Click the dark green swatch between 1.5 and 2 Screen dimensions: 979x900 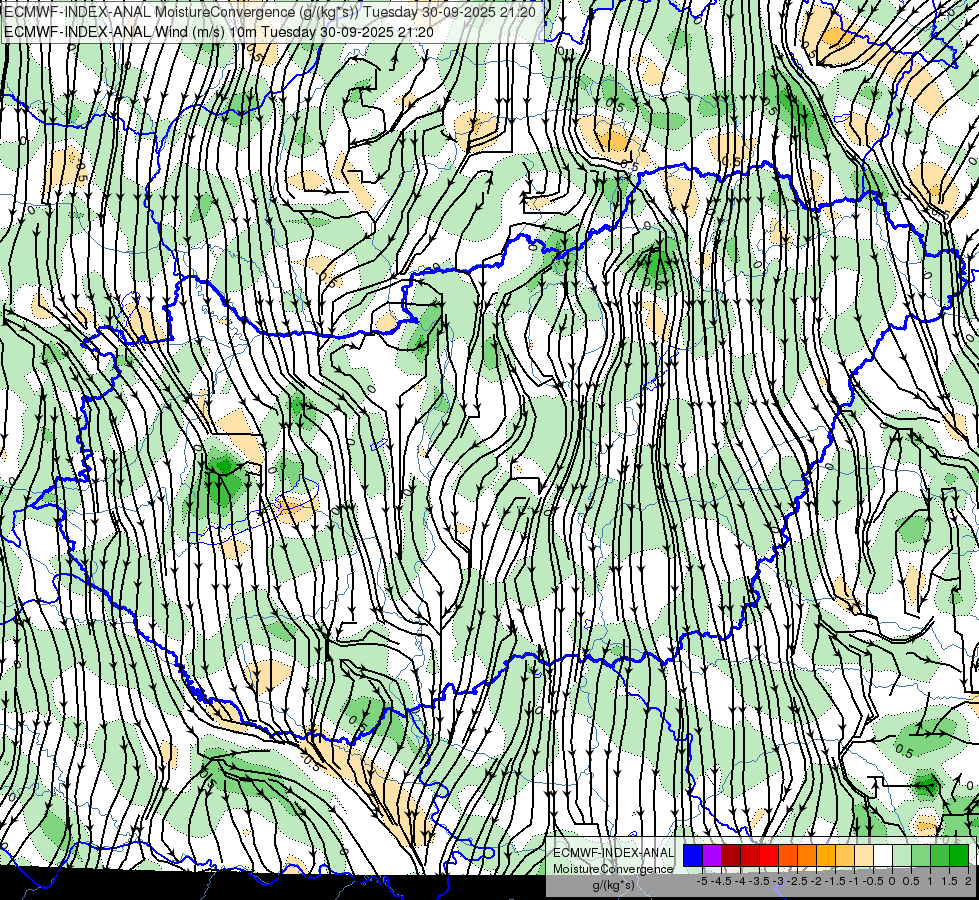pos(959,856)
